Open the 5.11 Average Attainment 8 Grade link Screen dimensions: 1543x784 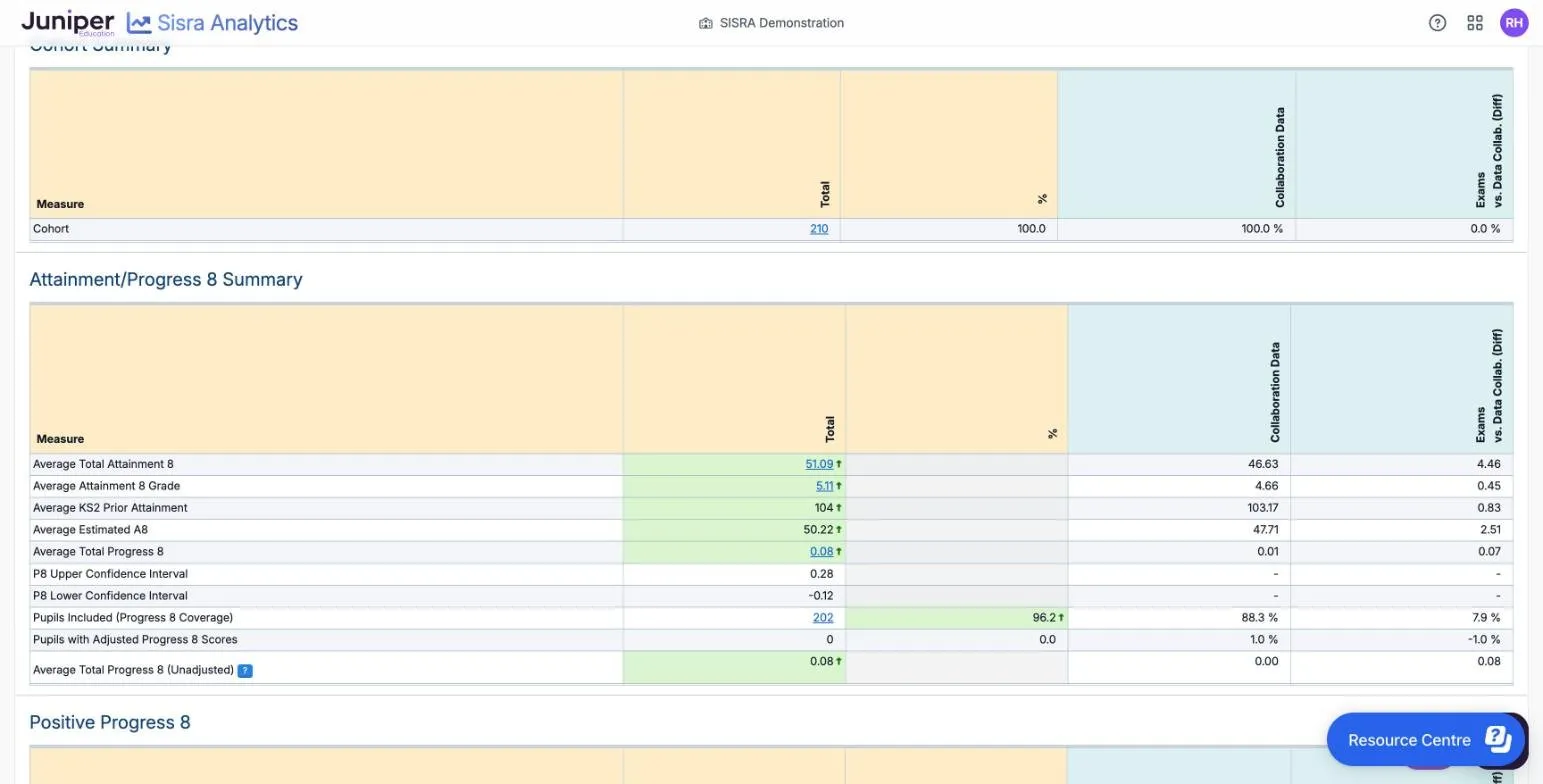coord(824,486)
